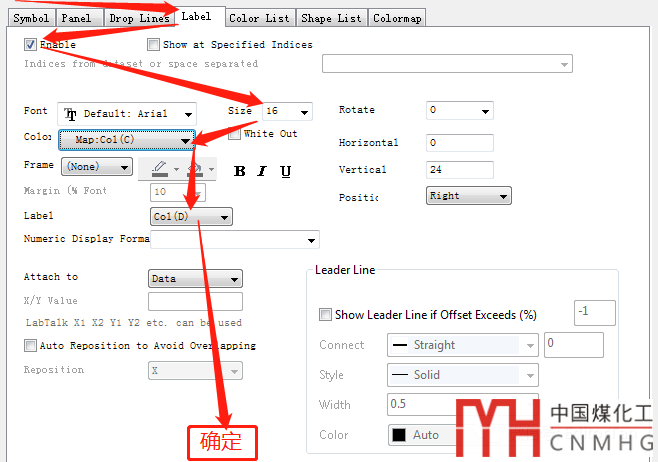Image resolution: width=658 pixels, height=462 pixels.
Task: Toggle underline text formatting
Action: (285, 171)
